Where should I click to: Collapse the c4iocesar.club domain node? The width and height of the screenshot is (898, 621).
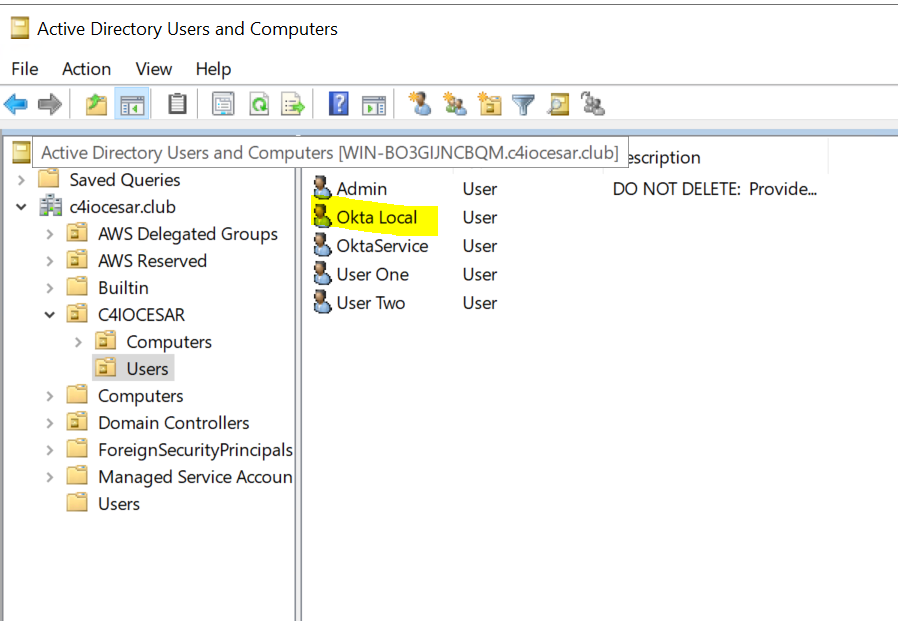pyautogui.click(x=21, y=207)
